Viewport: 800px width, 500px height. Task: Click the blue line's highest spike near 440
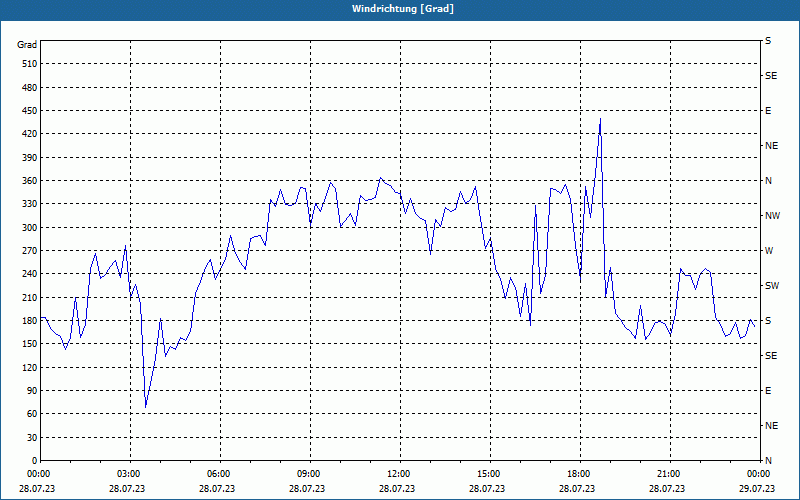(x=601, y=119)
